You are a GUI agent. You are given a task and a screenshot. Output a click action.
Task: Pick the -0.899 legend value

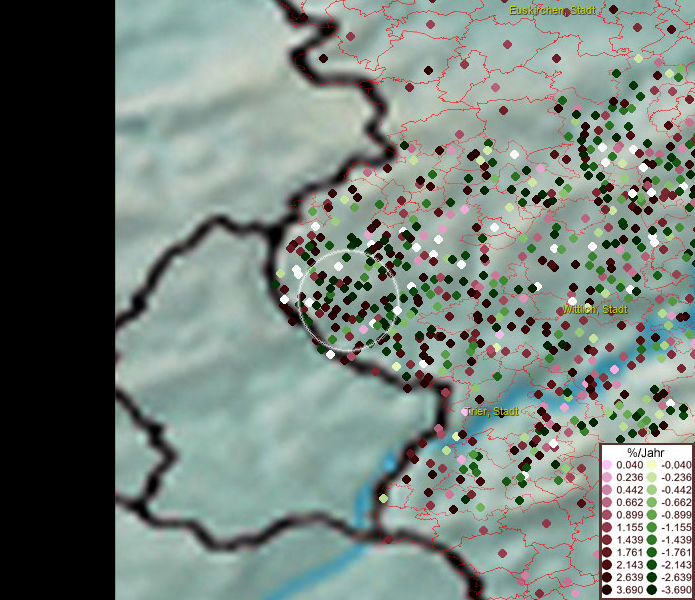point(676,515)
